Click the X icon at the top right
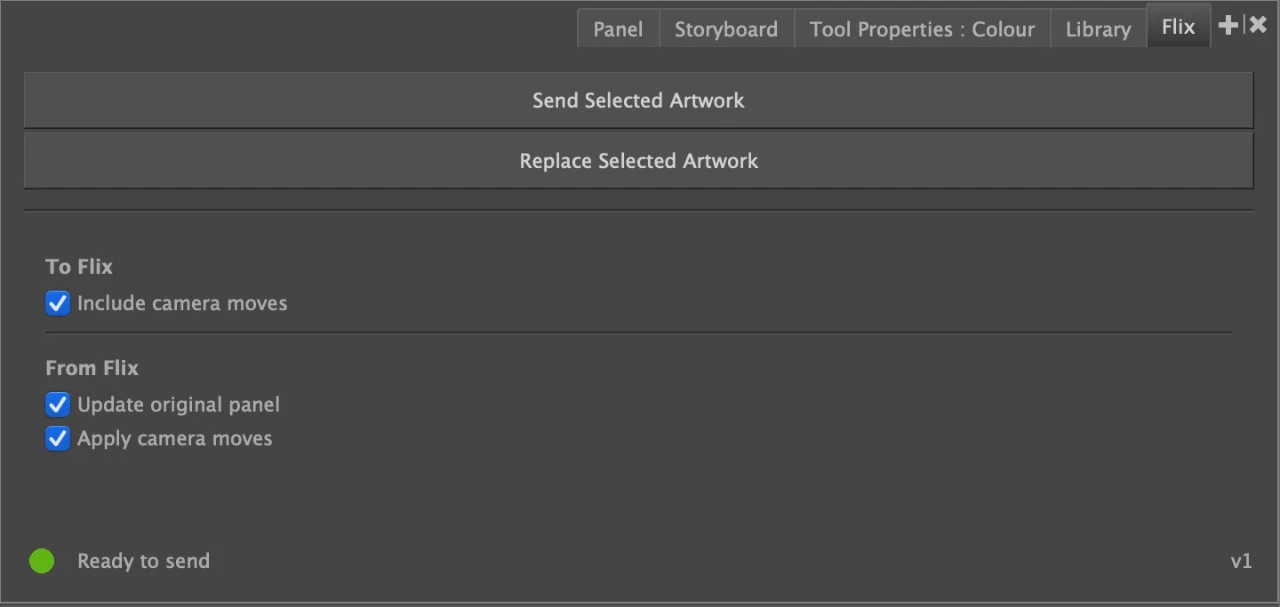Screen dimensions: 1280x607 pos(1257,25)
